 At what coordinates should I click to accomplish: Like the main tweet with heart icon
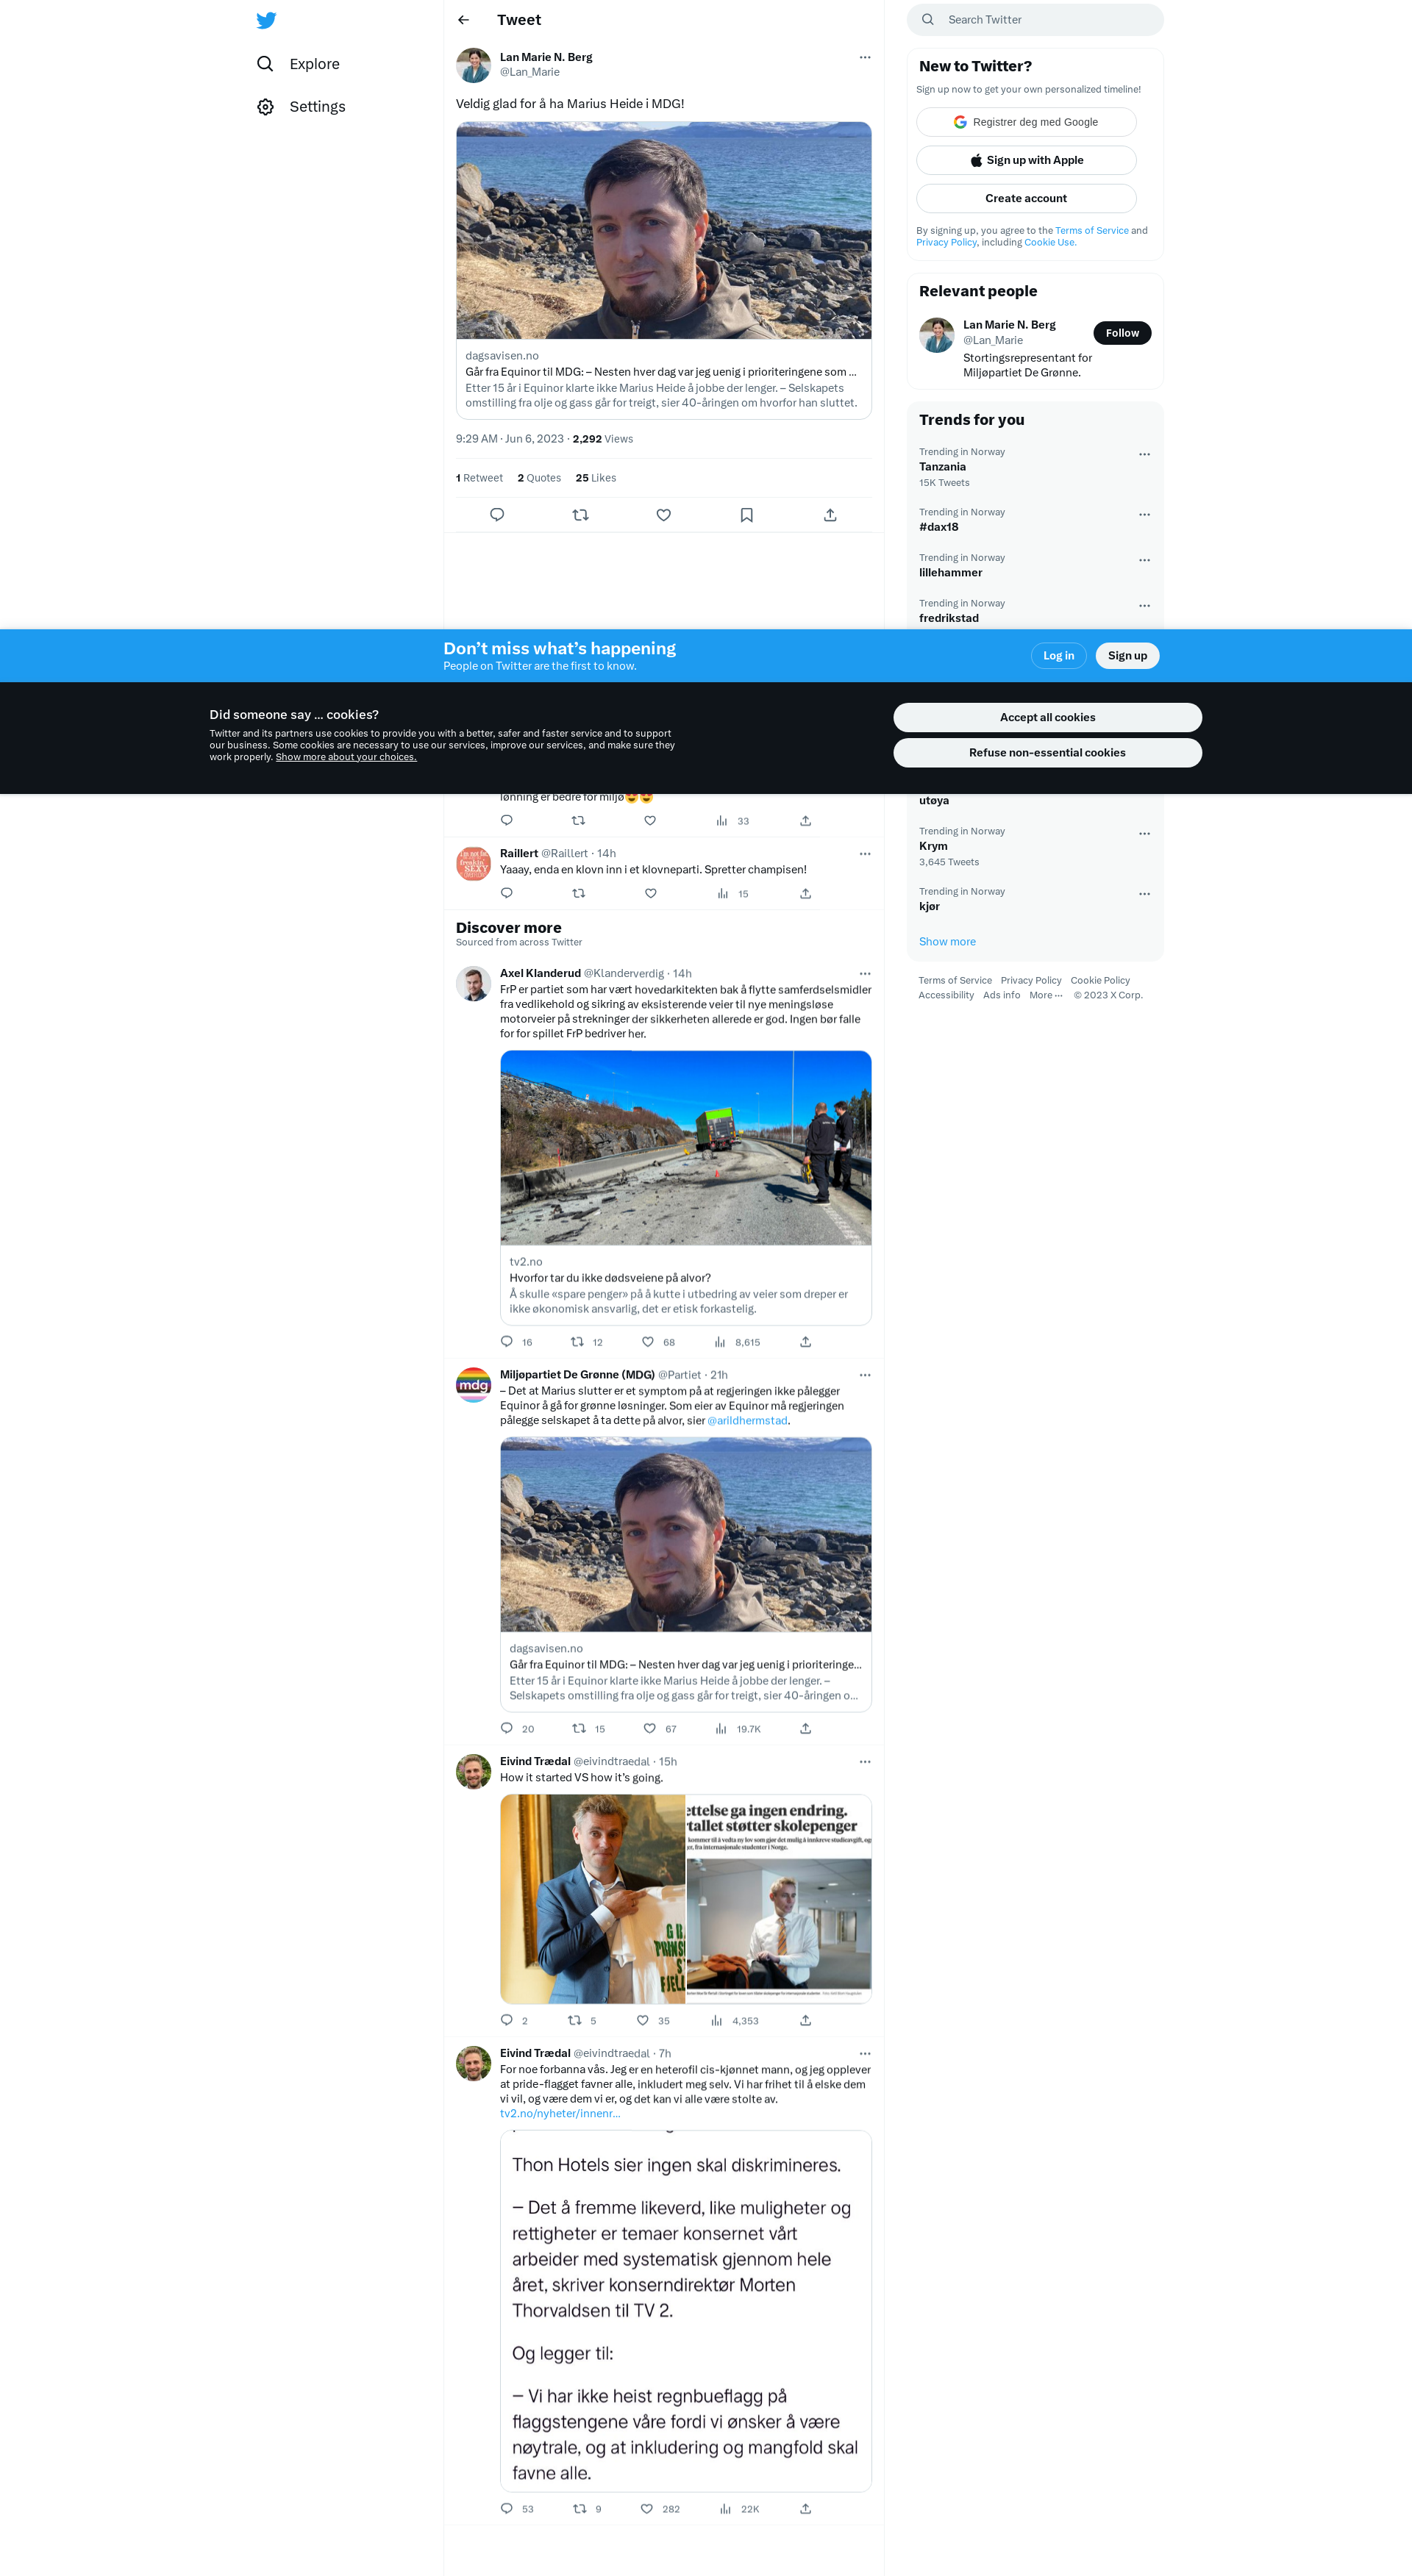663,515
